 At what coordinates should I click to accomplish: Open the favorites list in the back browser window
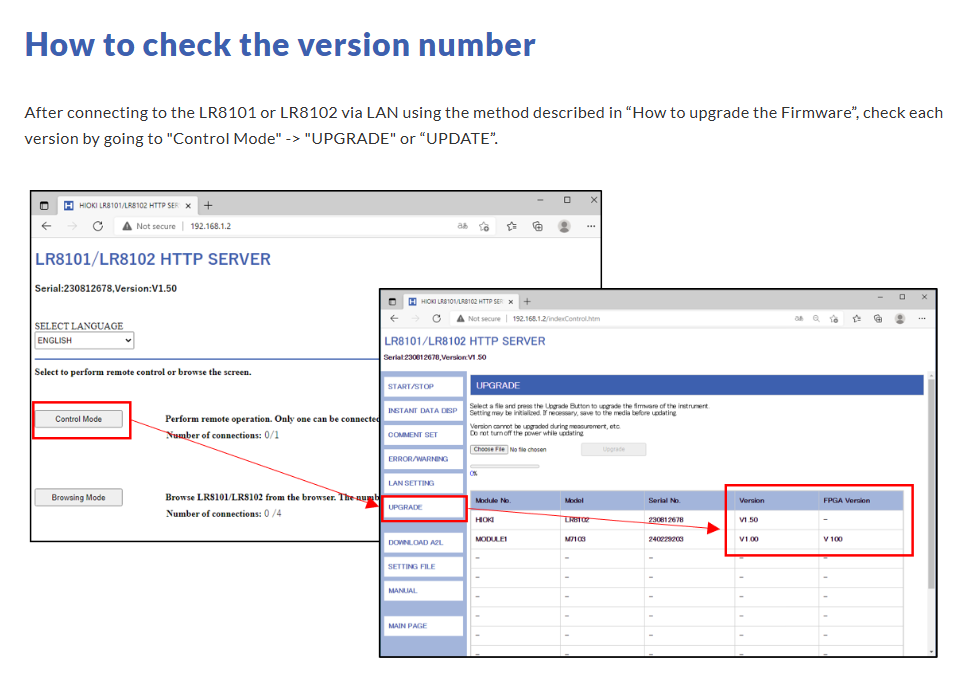(511, 226)
